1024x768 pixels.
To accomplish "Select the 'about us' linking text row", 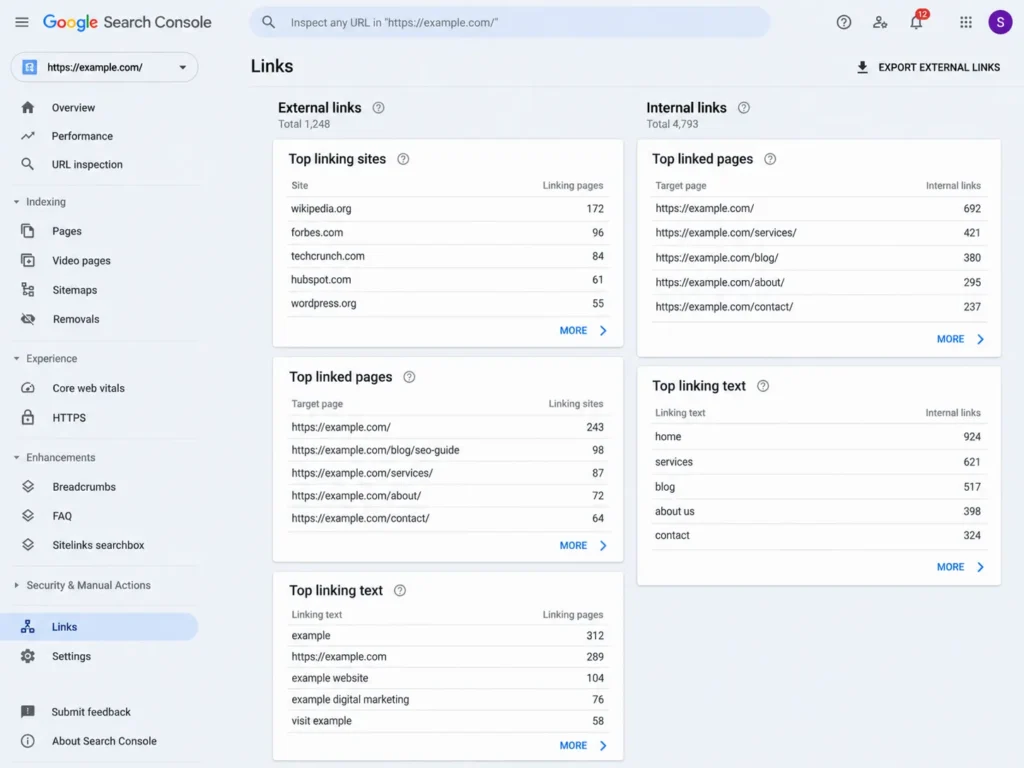I will pyautogui.click(x=819, y=511).
